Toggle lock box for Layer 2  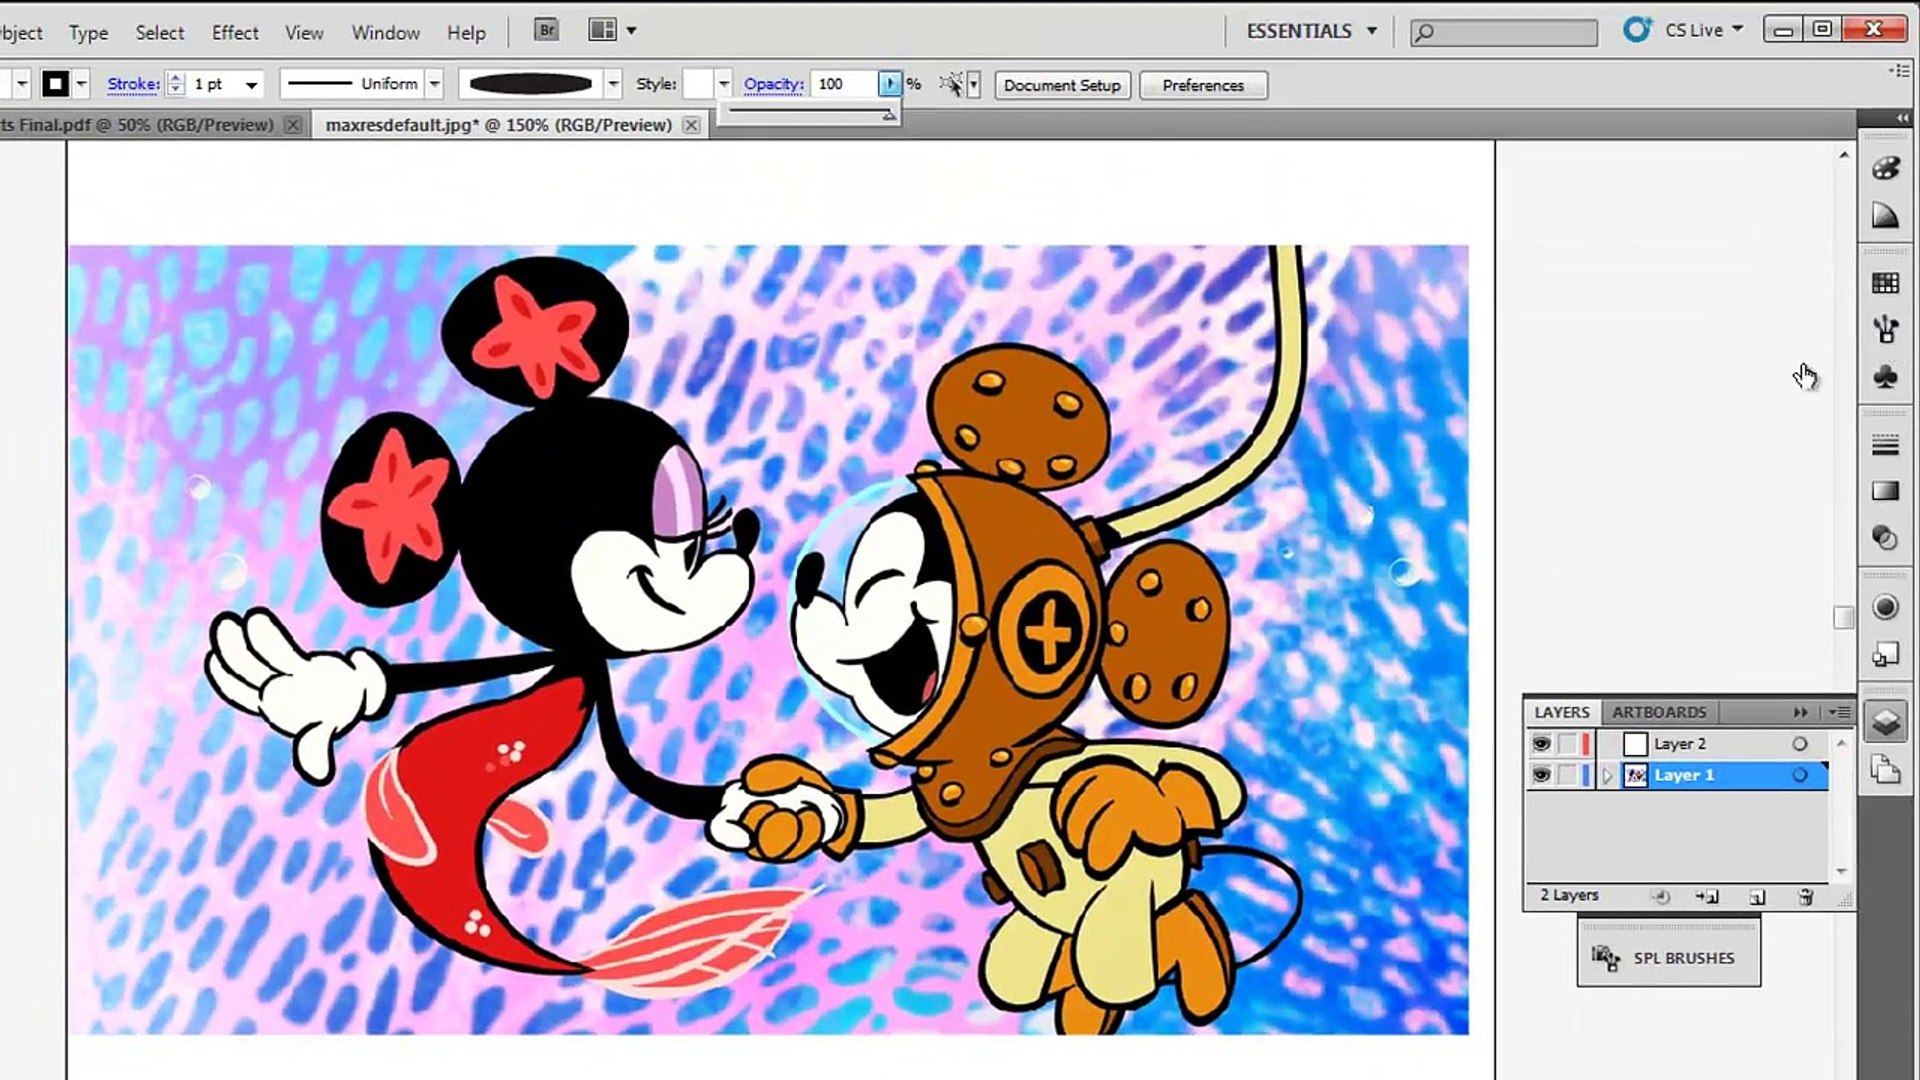click(1567, 744)
